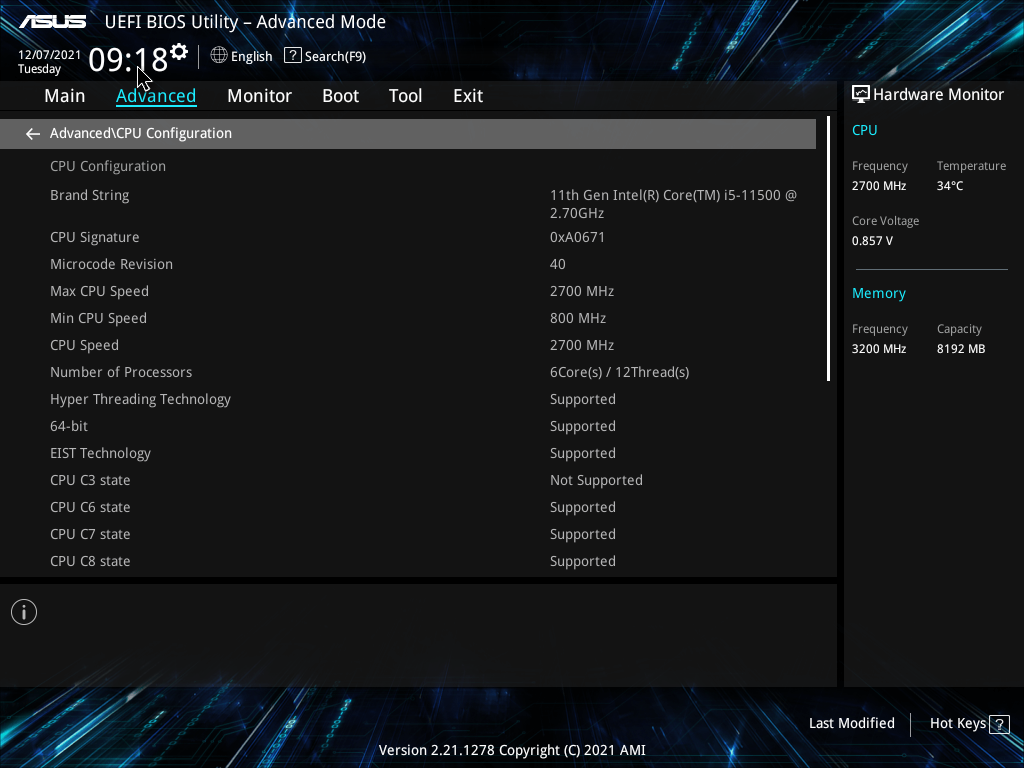Select the 64-bit row
1024x768 pixels.
click(x=408, y=426)
